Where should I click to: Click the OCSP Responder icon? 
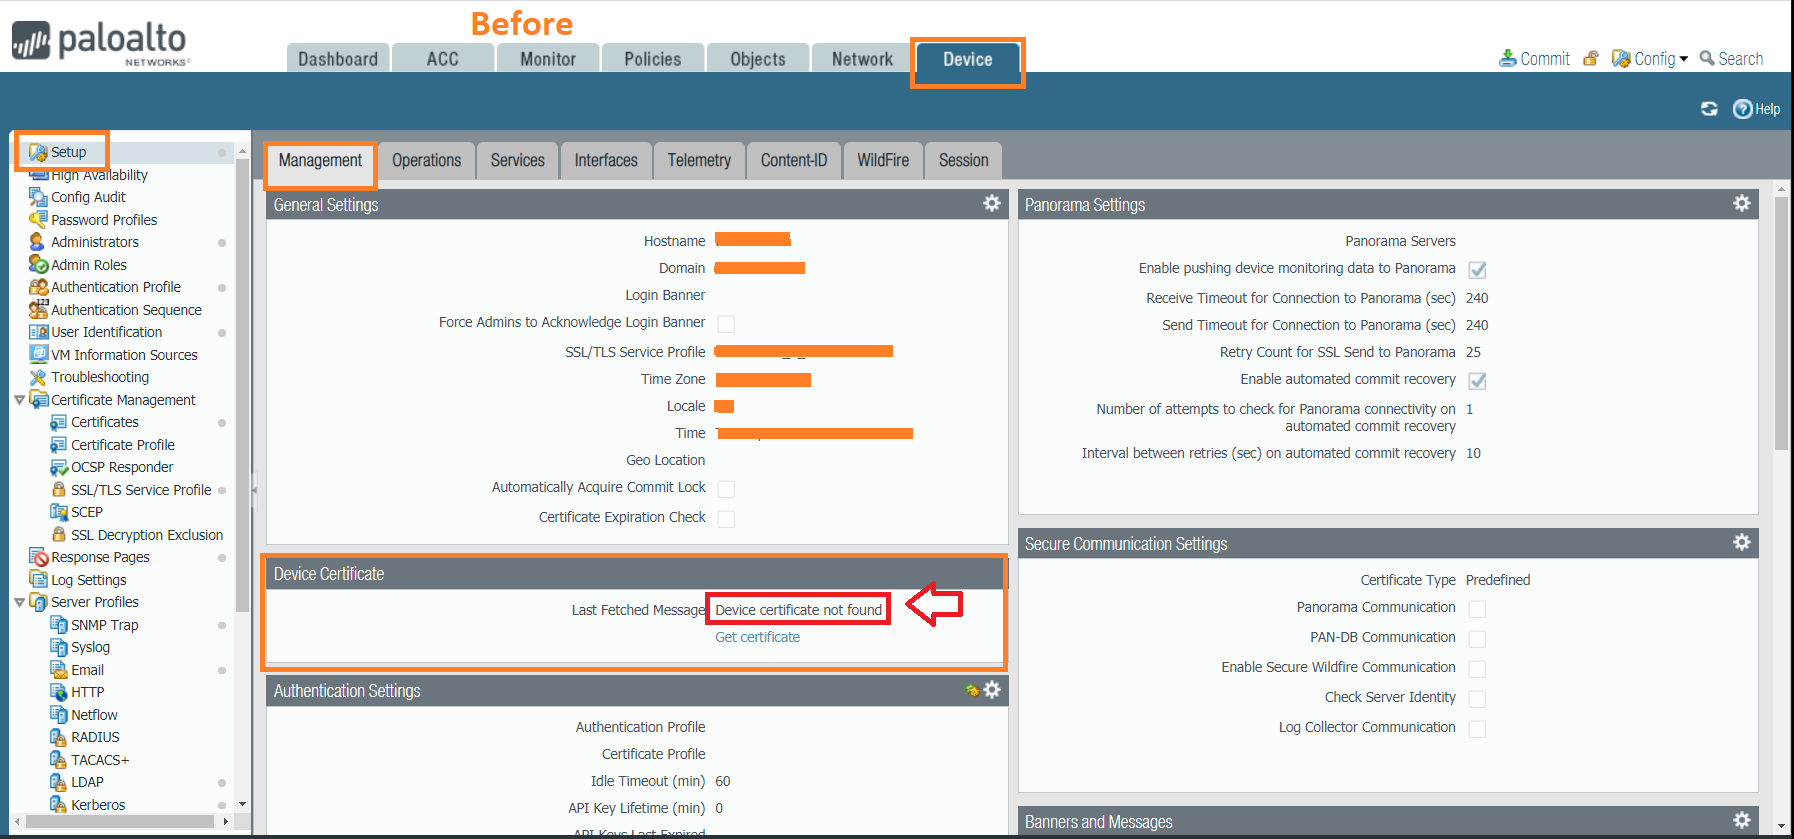[x=58, y=467]
